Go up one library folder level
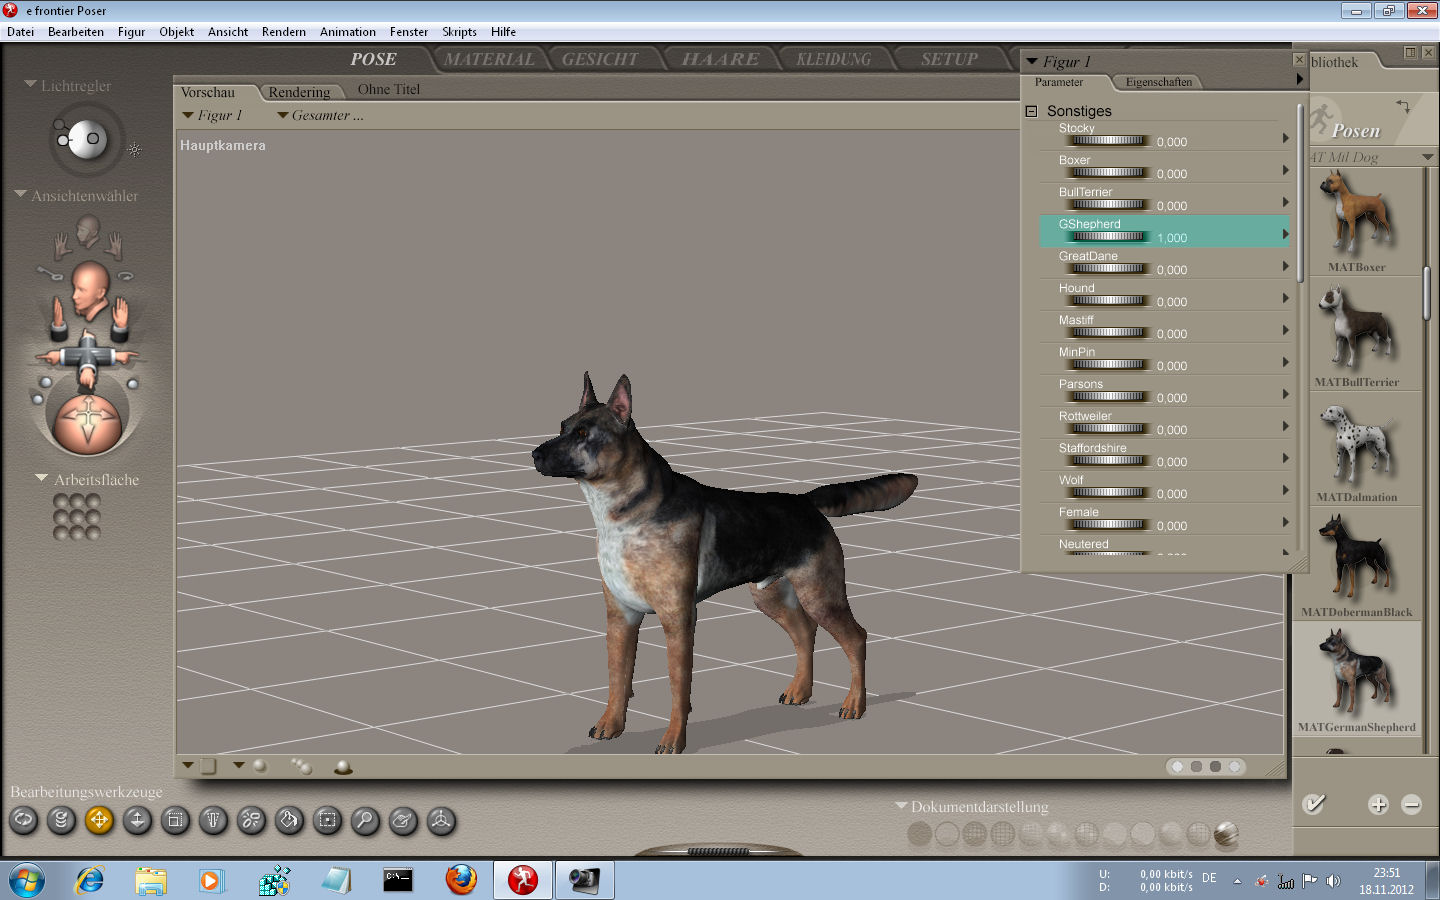The height and width of the screenshot is (900, 1440). coord(1404,106)
